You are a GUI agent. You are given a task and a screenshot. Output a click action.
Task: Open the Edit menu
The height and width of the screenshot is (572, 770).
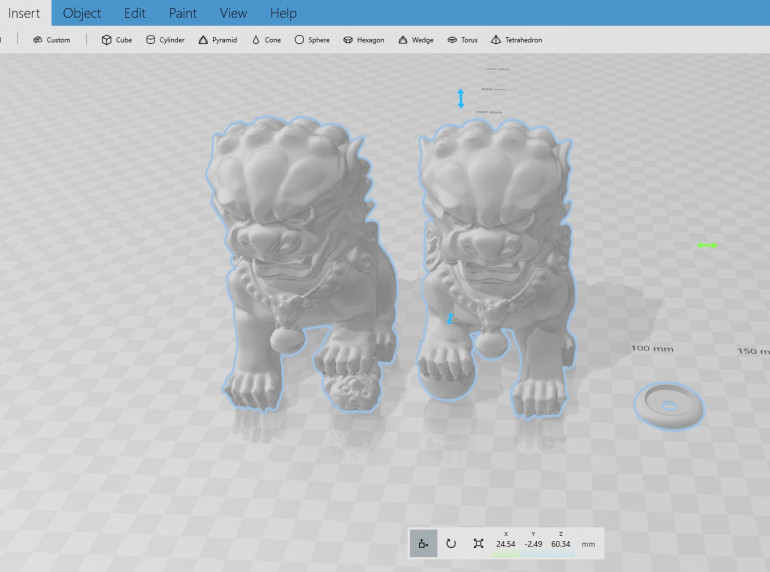point(135,13)
